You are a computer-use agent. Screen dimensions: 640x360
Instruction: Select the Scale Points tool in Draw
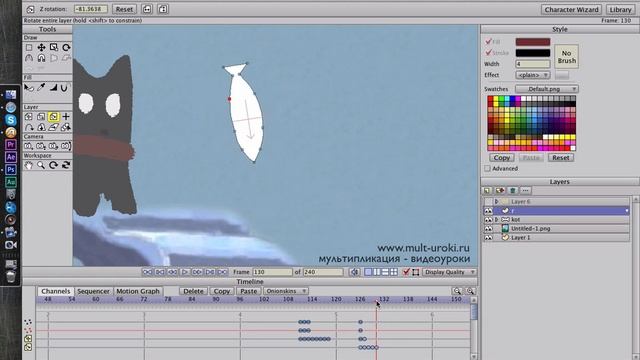(x=53, y=47)
